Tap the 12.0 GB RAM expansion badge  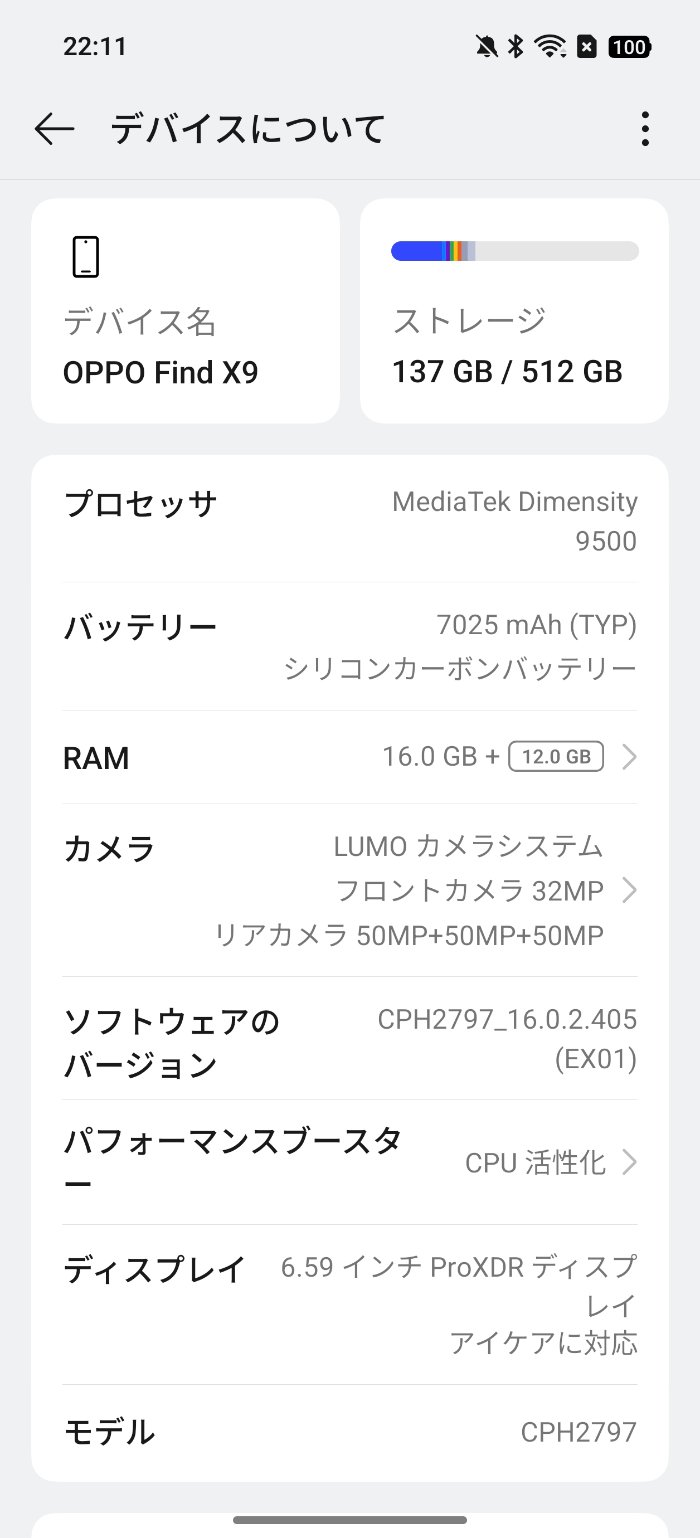click(556, 757)
